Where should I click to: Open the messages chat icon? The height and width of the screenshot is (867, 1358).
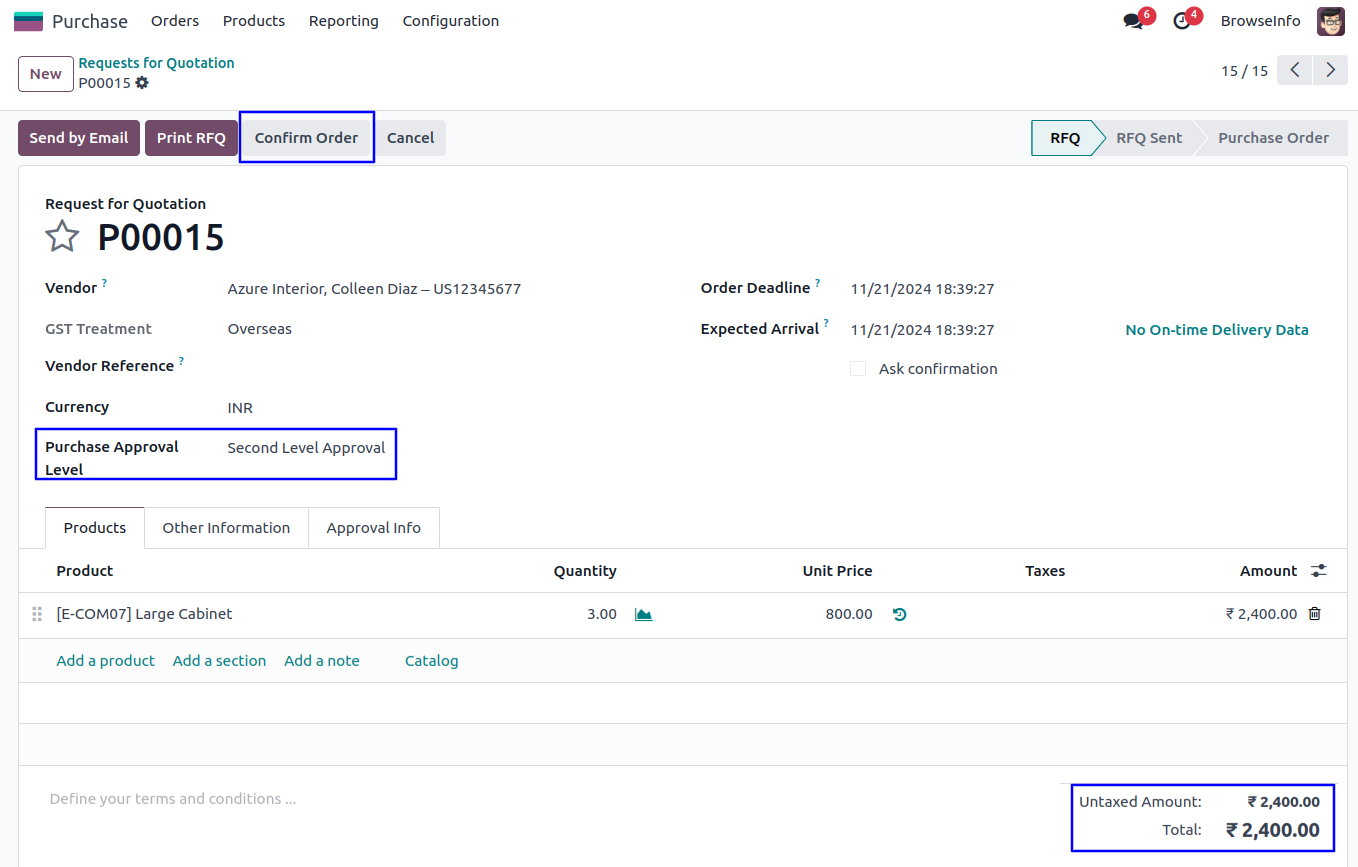click(1132, 21)
